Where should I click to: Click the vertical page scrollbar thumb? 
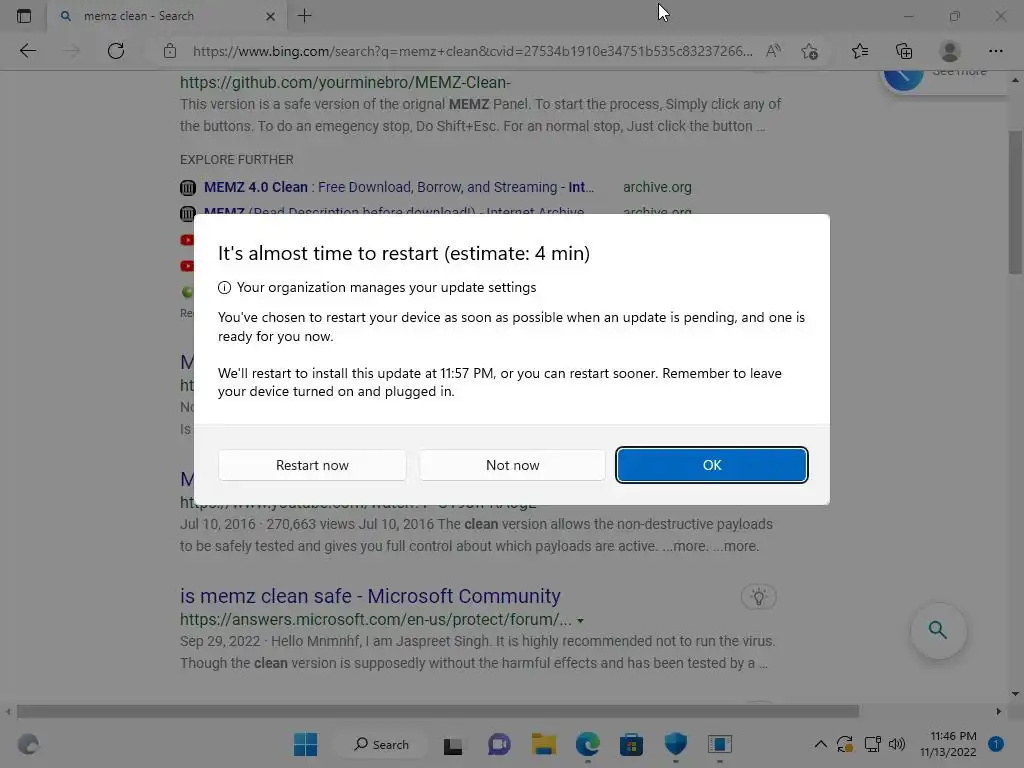[x=1015, y=202]
